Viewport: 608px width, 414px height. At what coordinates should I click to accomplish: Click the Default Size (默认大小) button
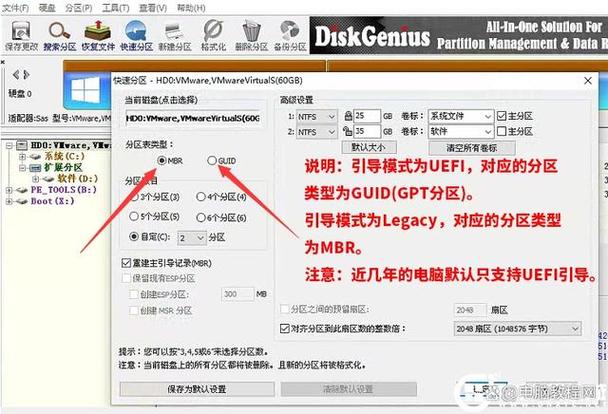pyautogui.click(x=369, y=148)
